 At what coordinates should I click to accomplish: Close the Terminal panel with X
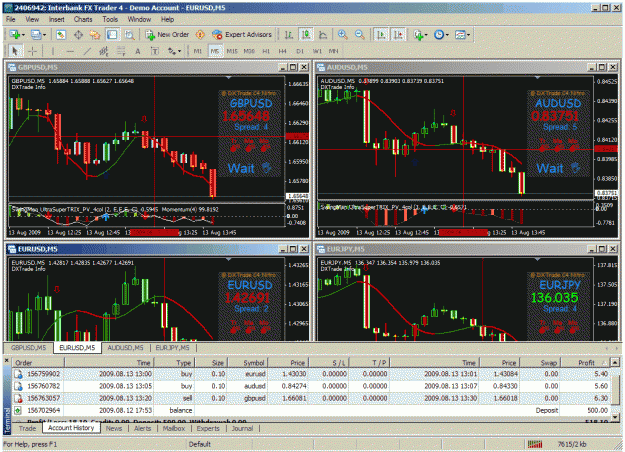tap(7, 361)
